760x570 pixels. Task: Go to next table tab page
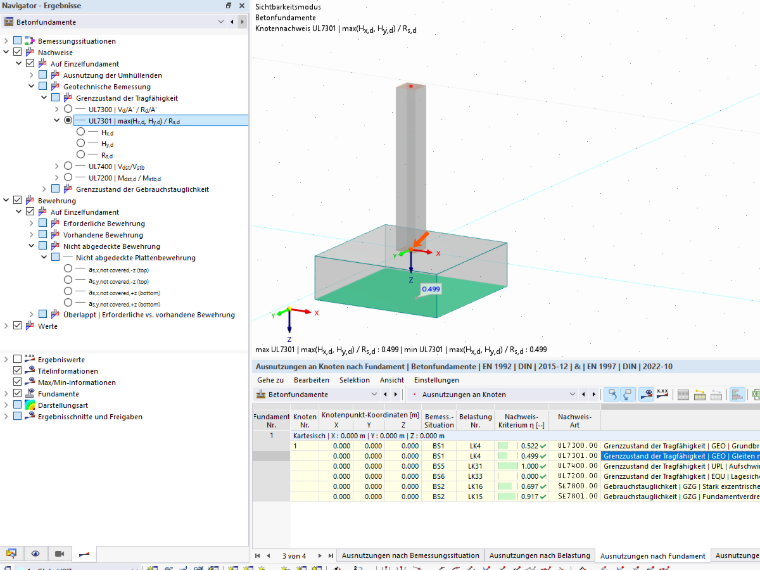tap(320, 555)
